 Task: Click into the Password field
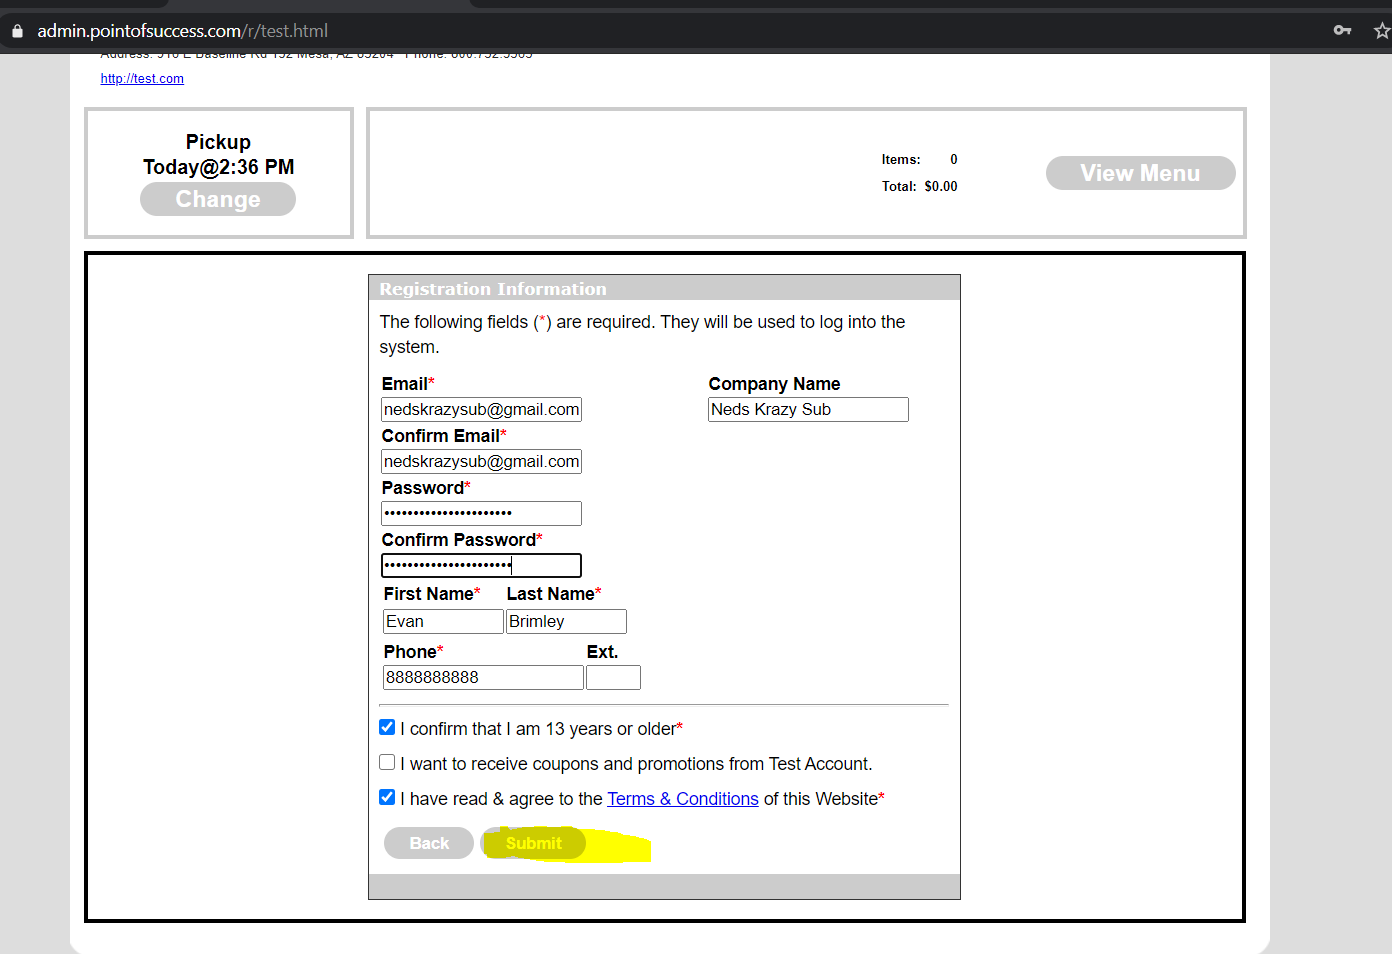pos(481,514)
